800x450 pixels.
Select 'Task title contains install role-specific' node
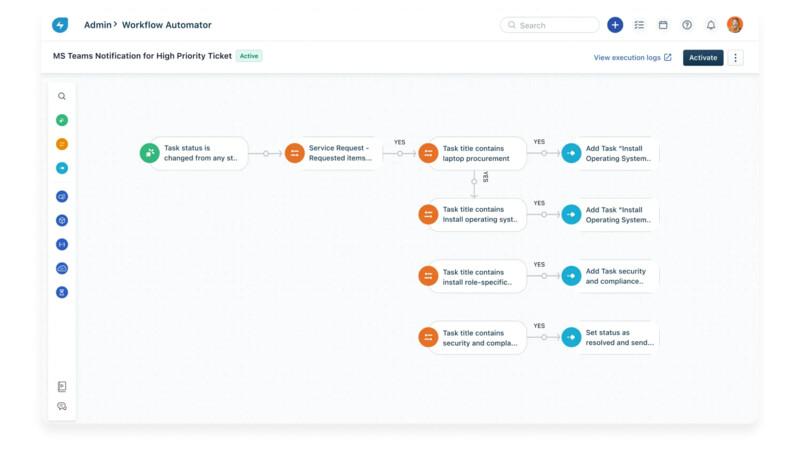pyautogui.click(x=472, y=276)
